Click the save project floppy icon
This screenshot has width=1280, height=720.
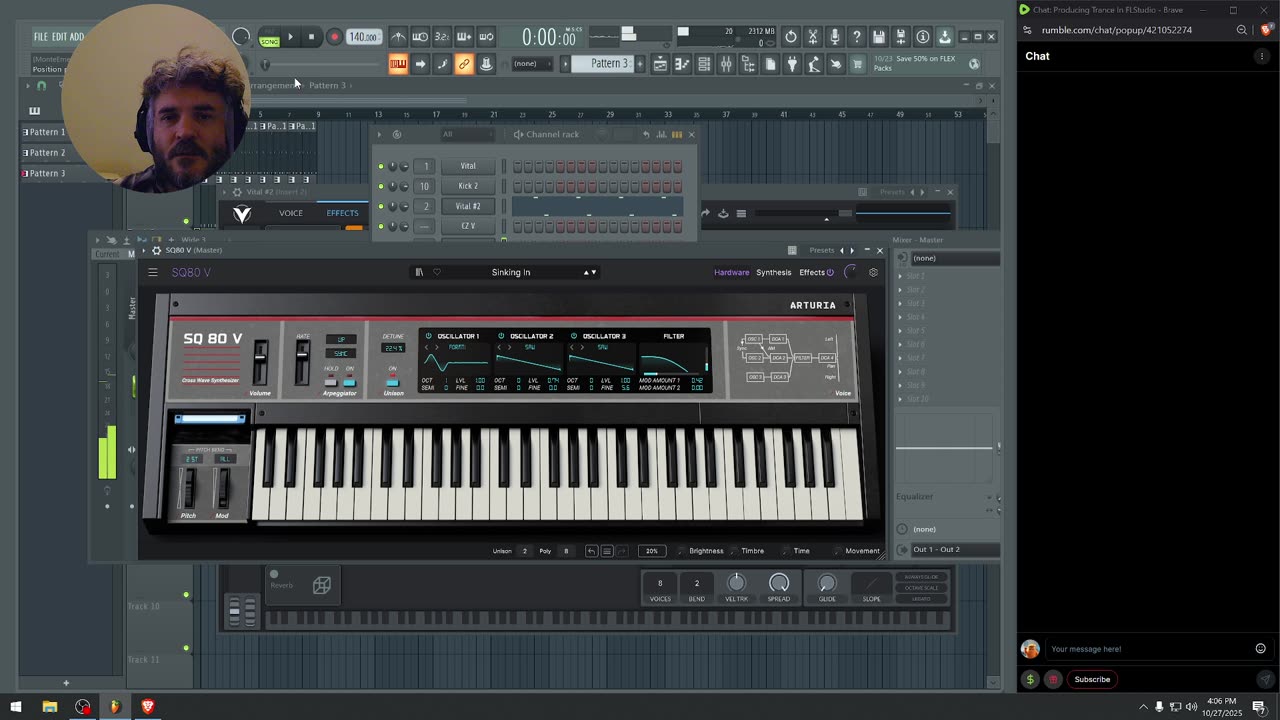878,37
